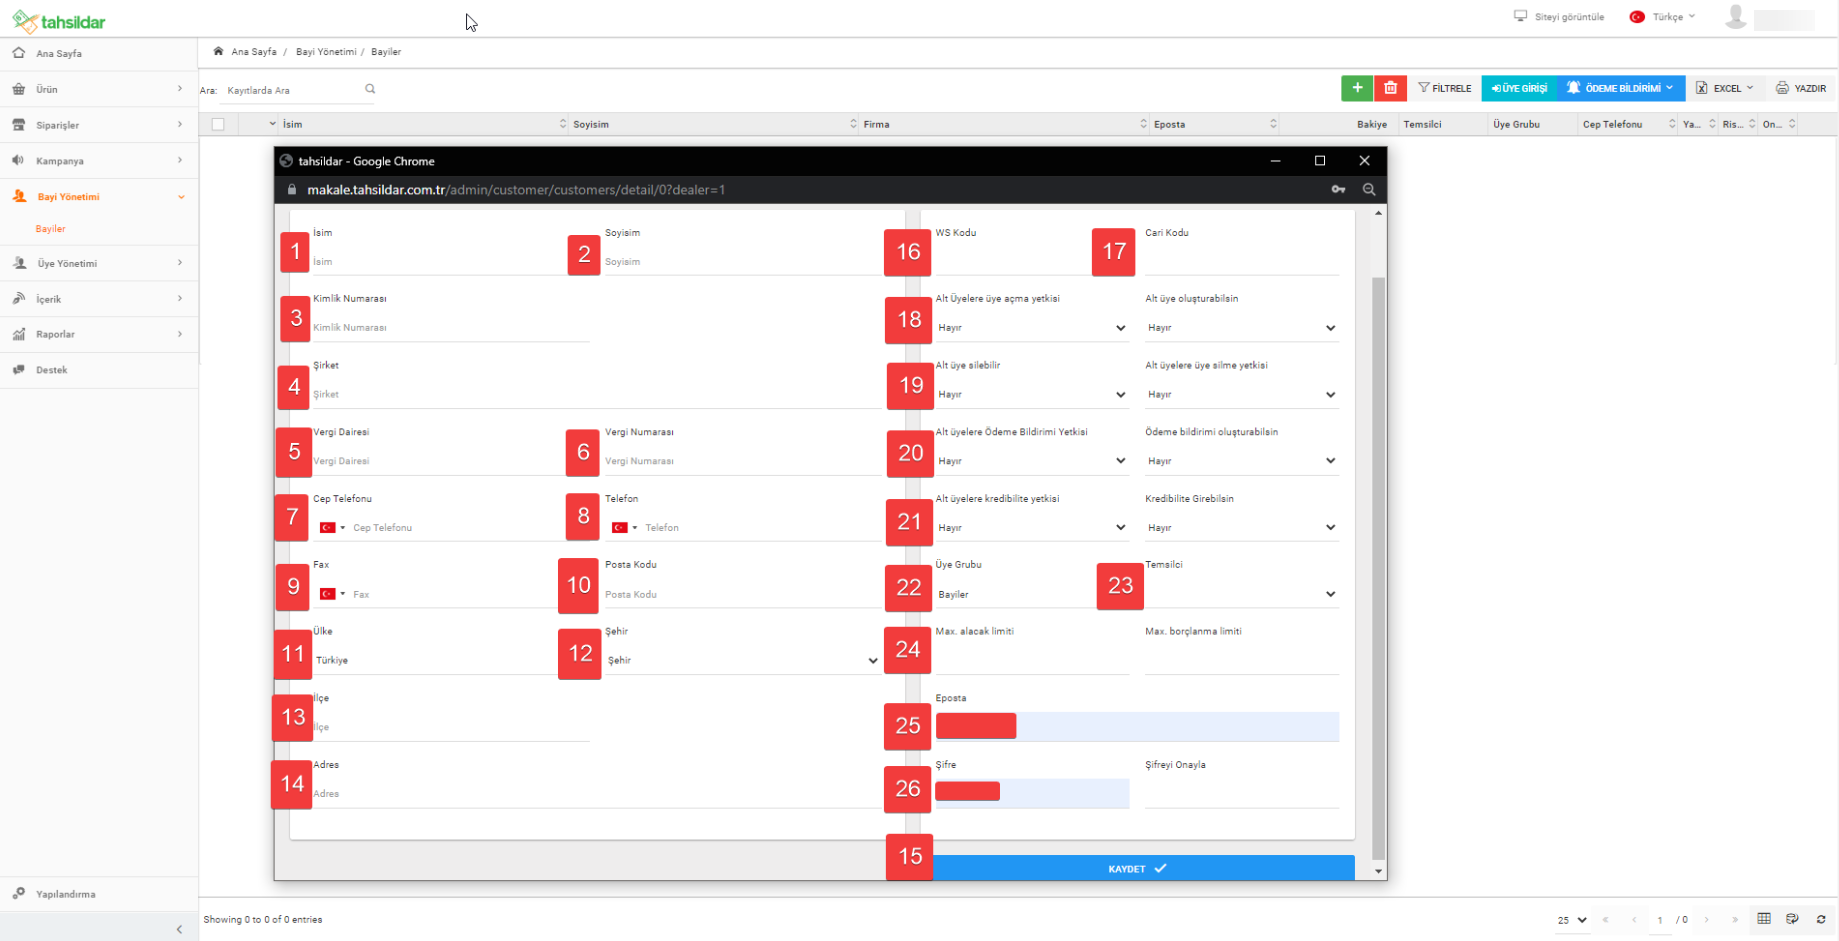The height and width of the screenshot is (941, 1839).
Task: Open Alt üyelere üye silme yetkisi dropdown
Action: pyautogui.click(x=1241, y=394)
